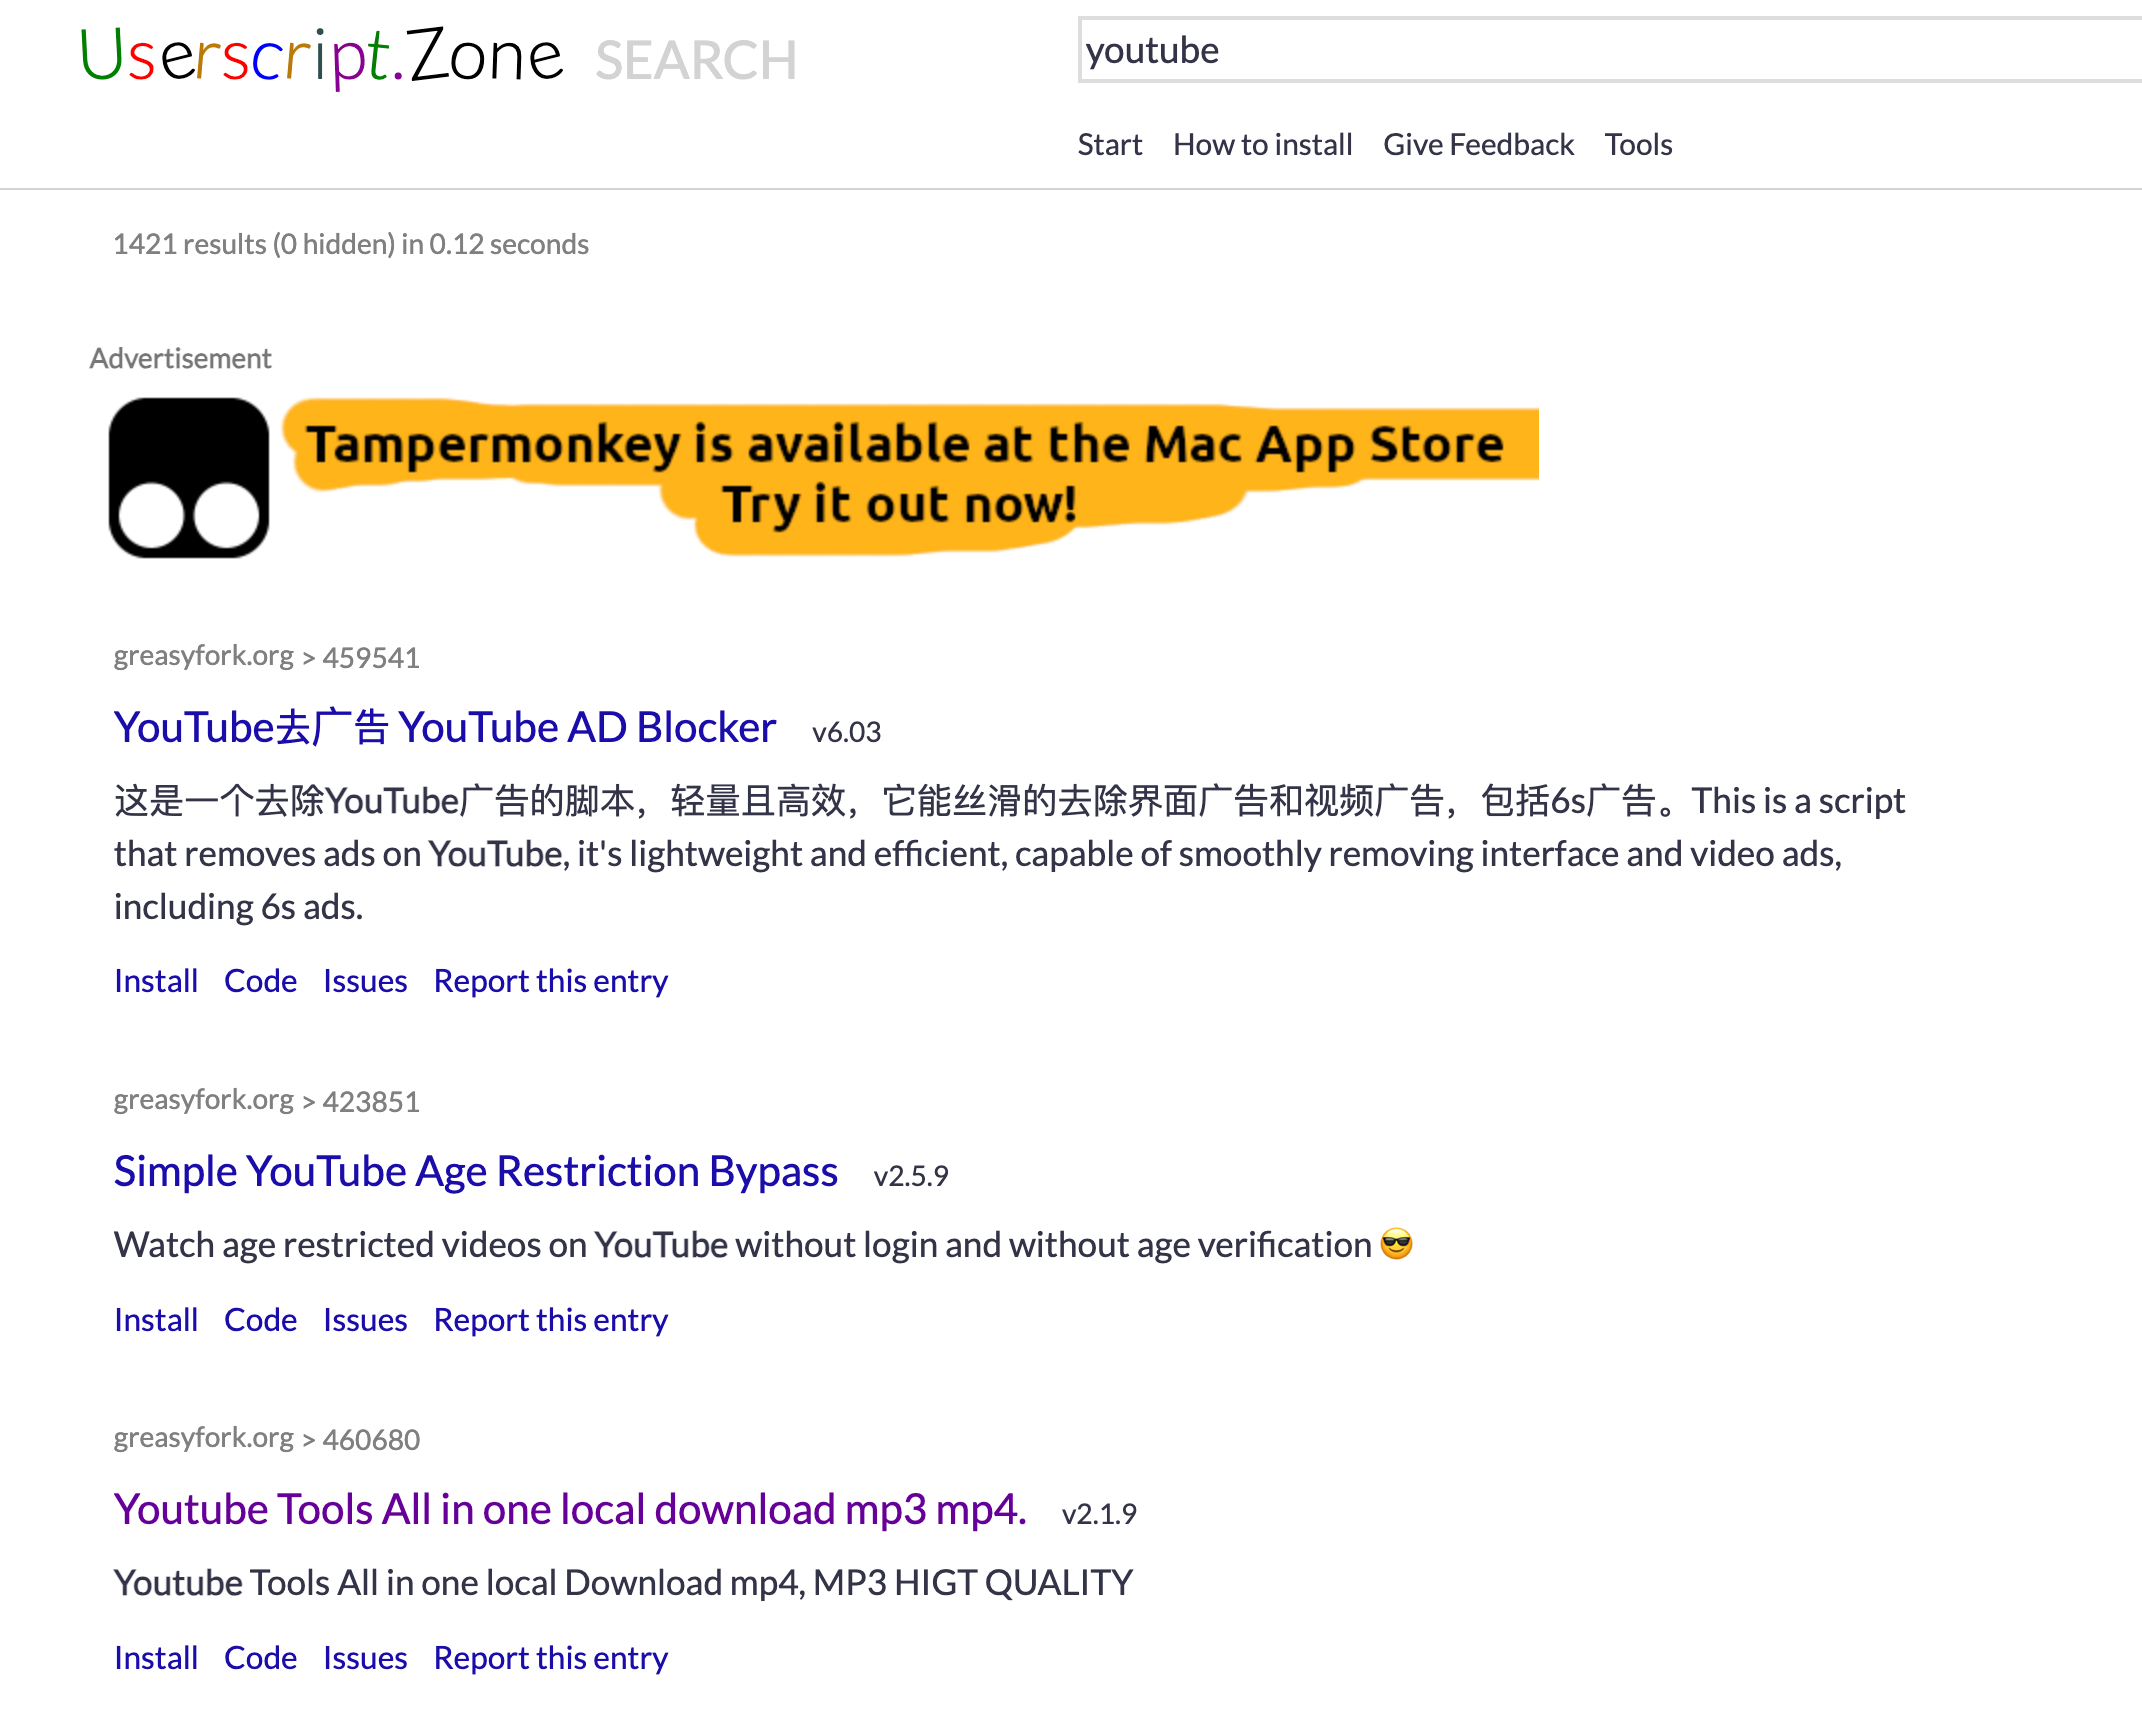2142x1722 pixels.
Task: Click the Tampermonkey Mac App Store banner
Action: click(x=905, y=476)
